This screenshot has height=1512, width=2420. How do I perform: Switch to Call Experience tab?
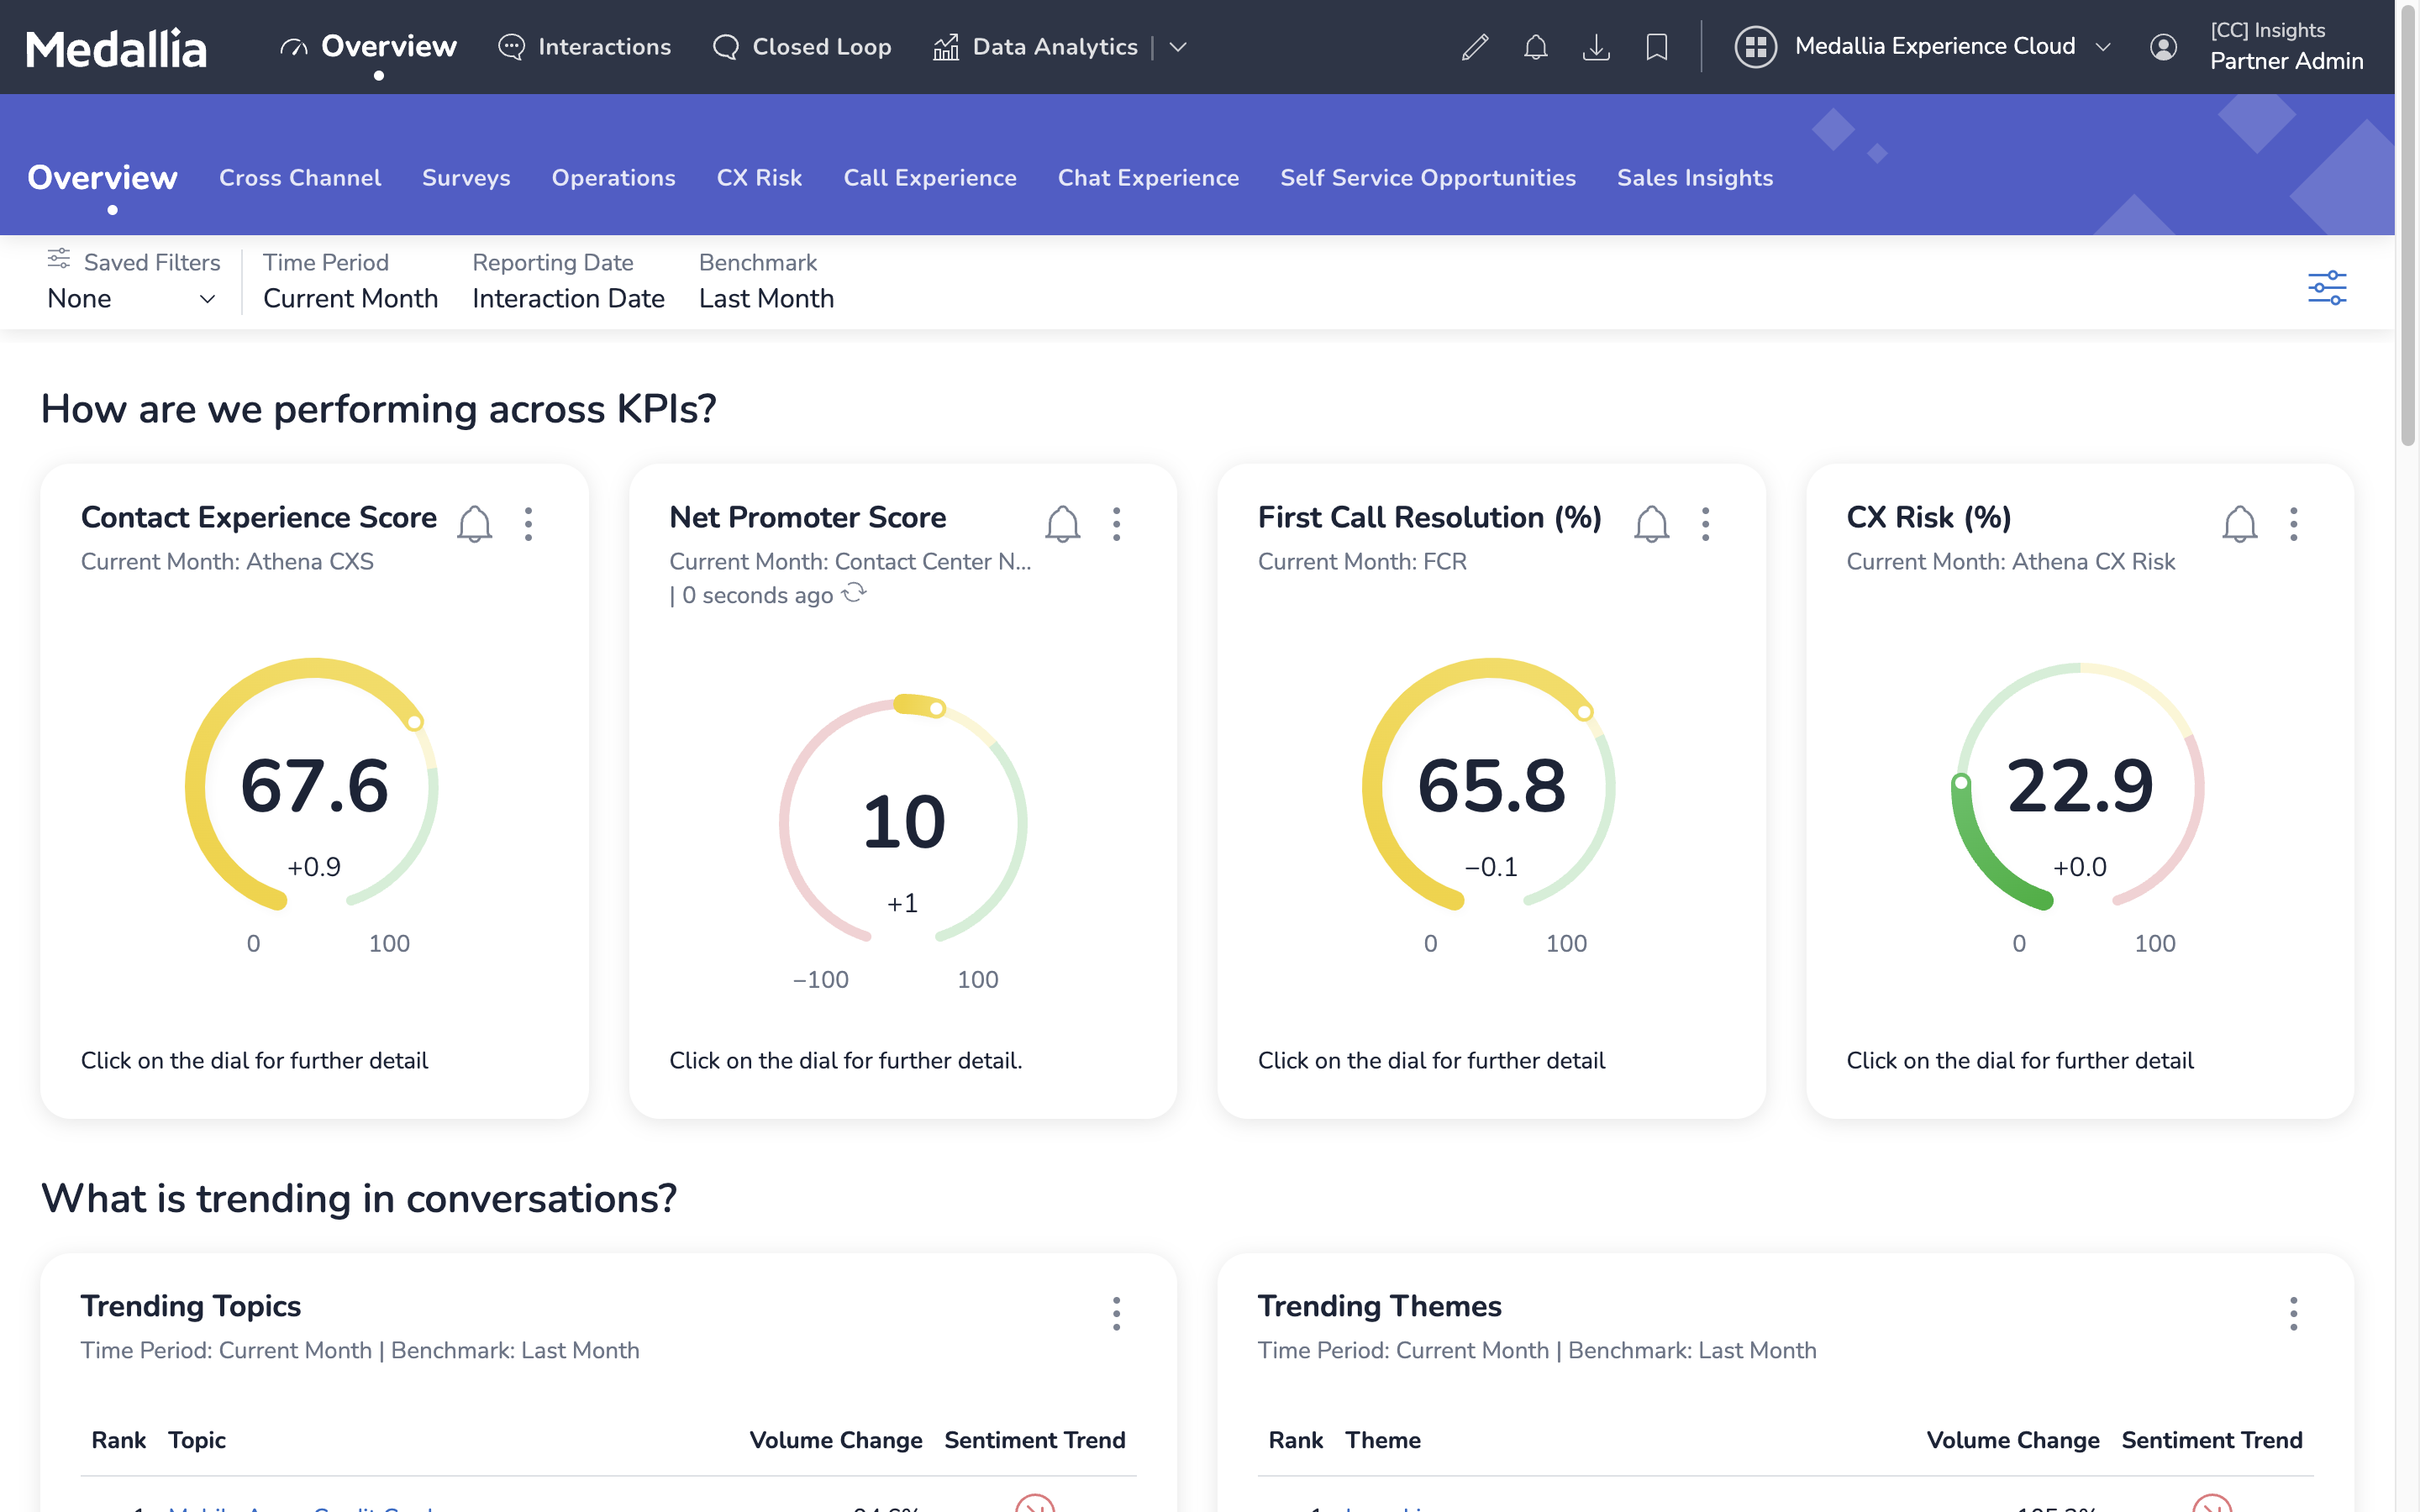[x=930, y=178]
